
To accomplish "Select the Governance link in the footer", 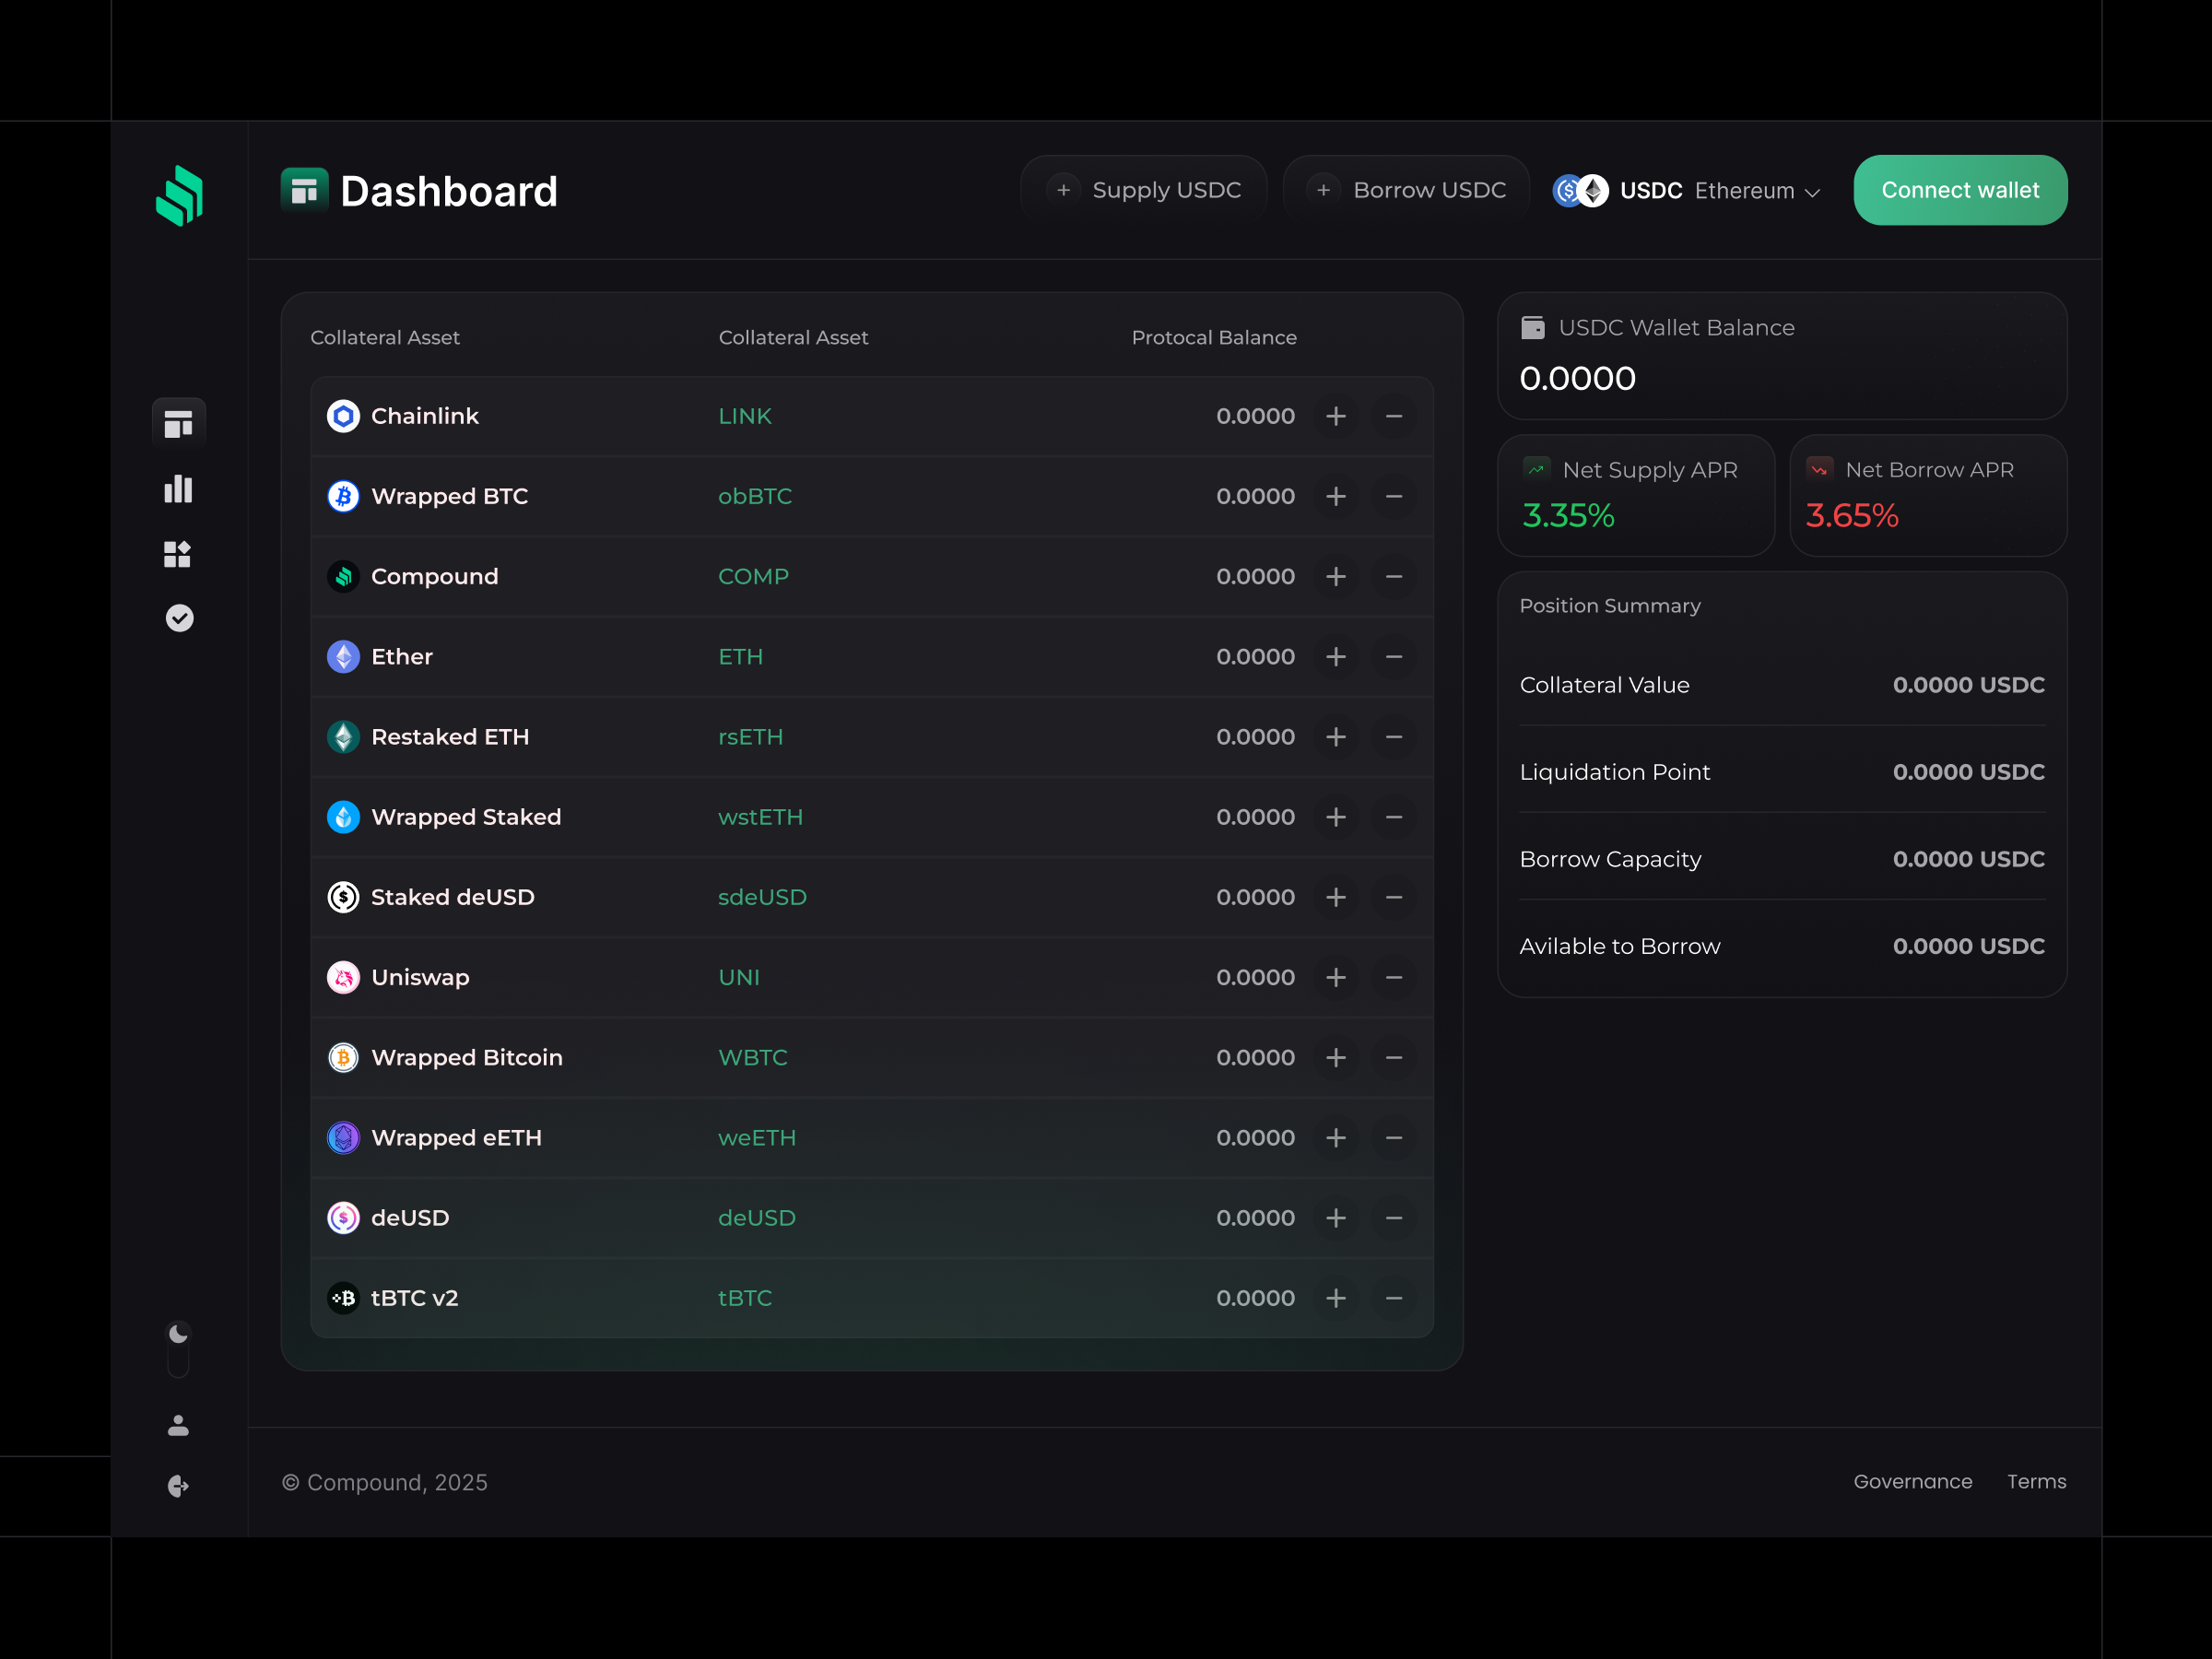I will (1913, 1482).
